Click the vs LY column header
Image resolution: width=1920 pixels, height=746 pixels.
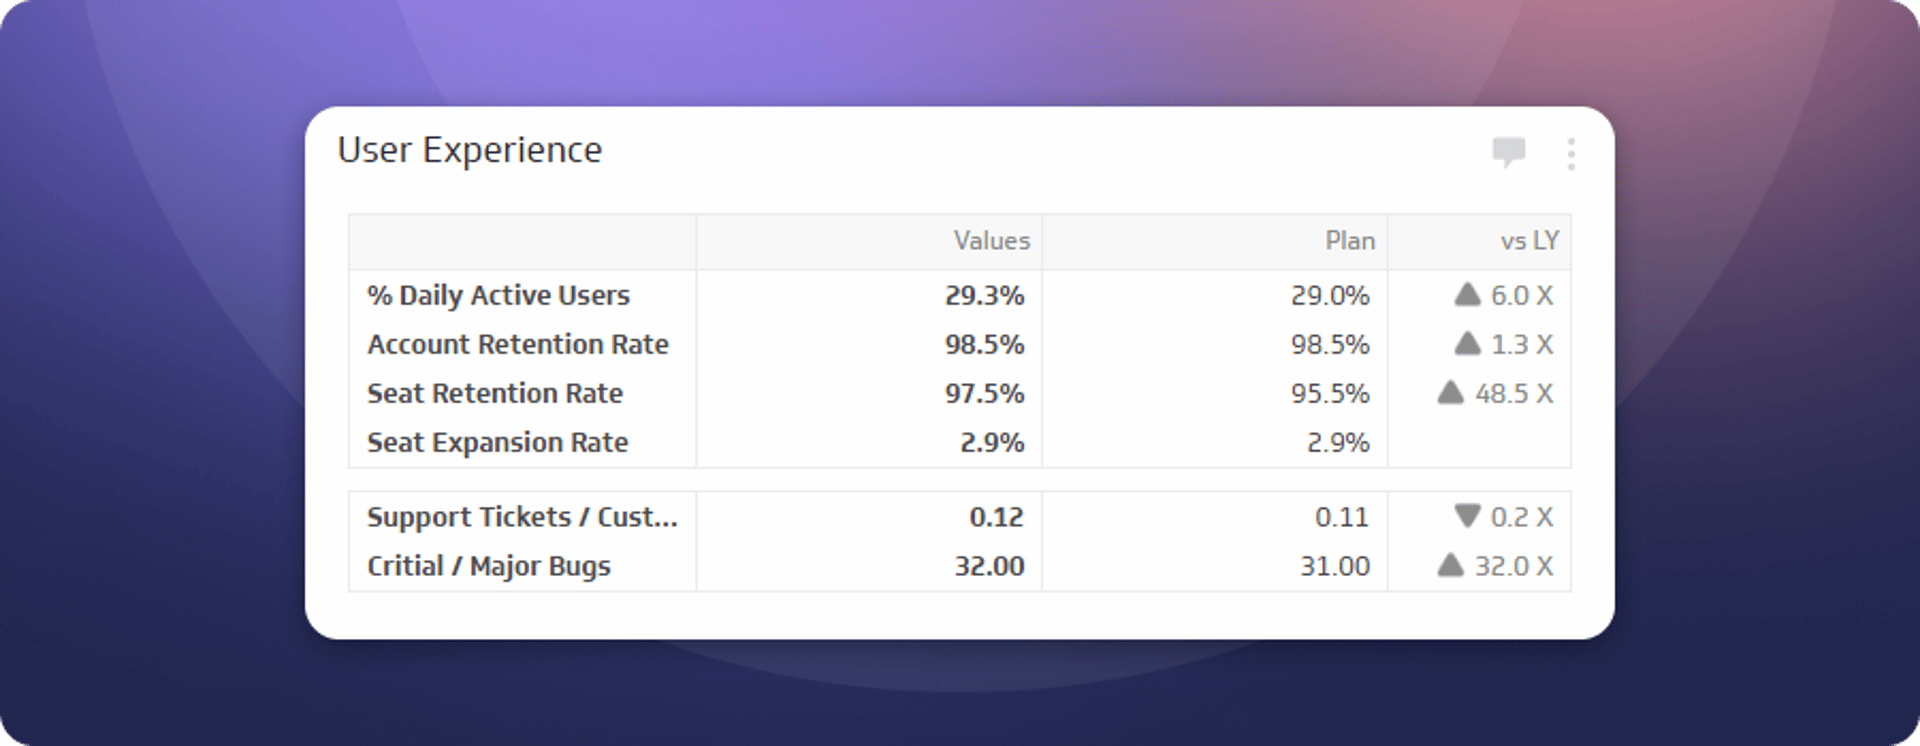1529,241
